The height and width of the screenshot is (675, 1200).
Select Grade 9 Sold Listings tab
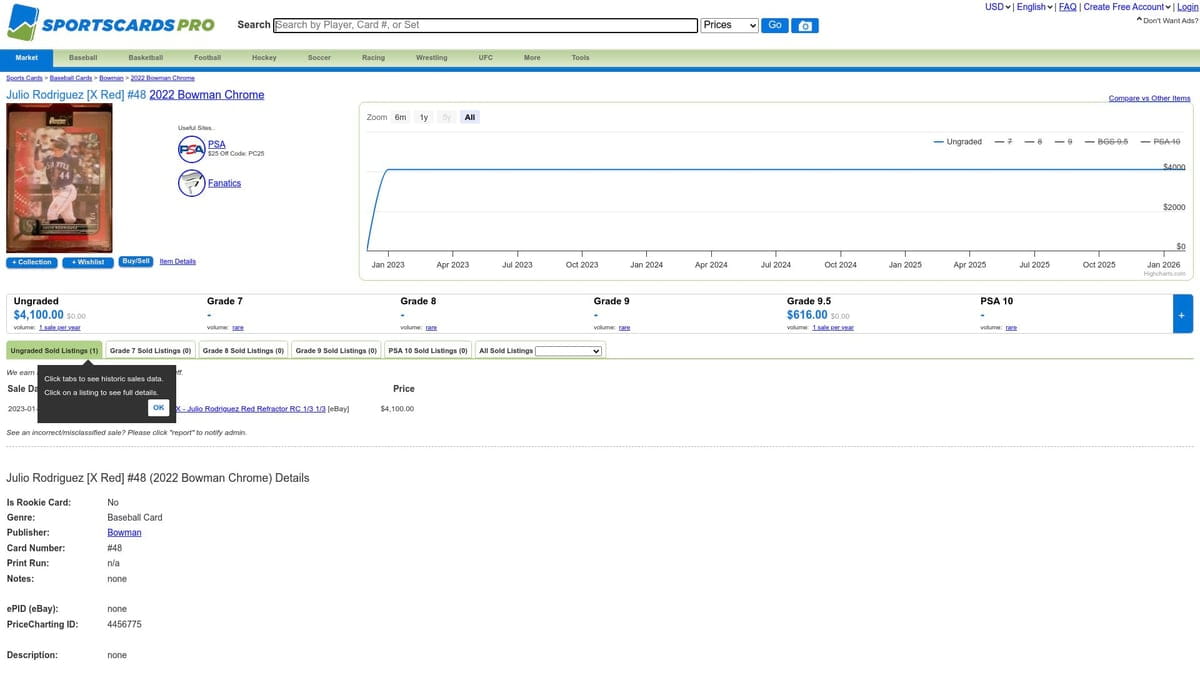337,351
